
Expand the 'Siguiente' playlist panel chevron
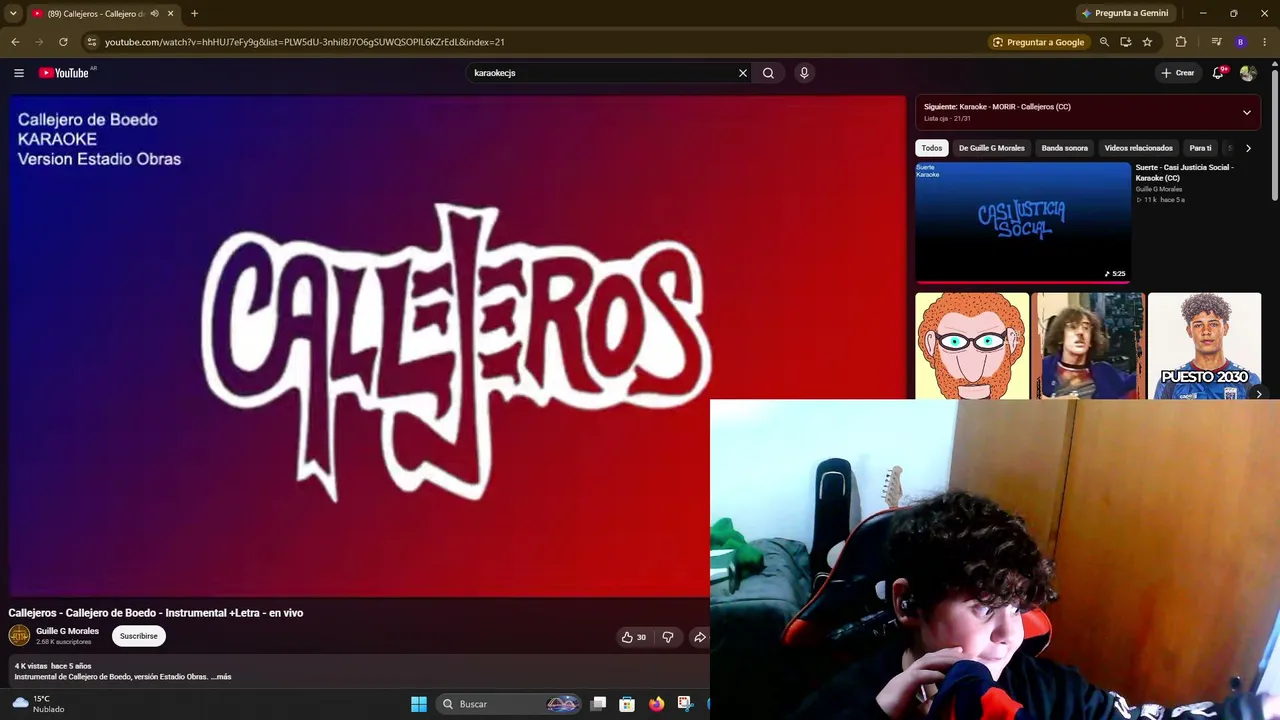(1247, 112)
